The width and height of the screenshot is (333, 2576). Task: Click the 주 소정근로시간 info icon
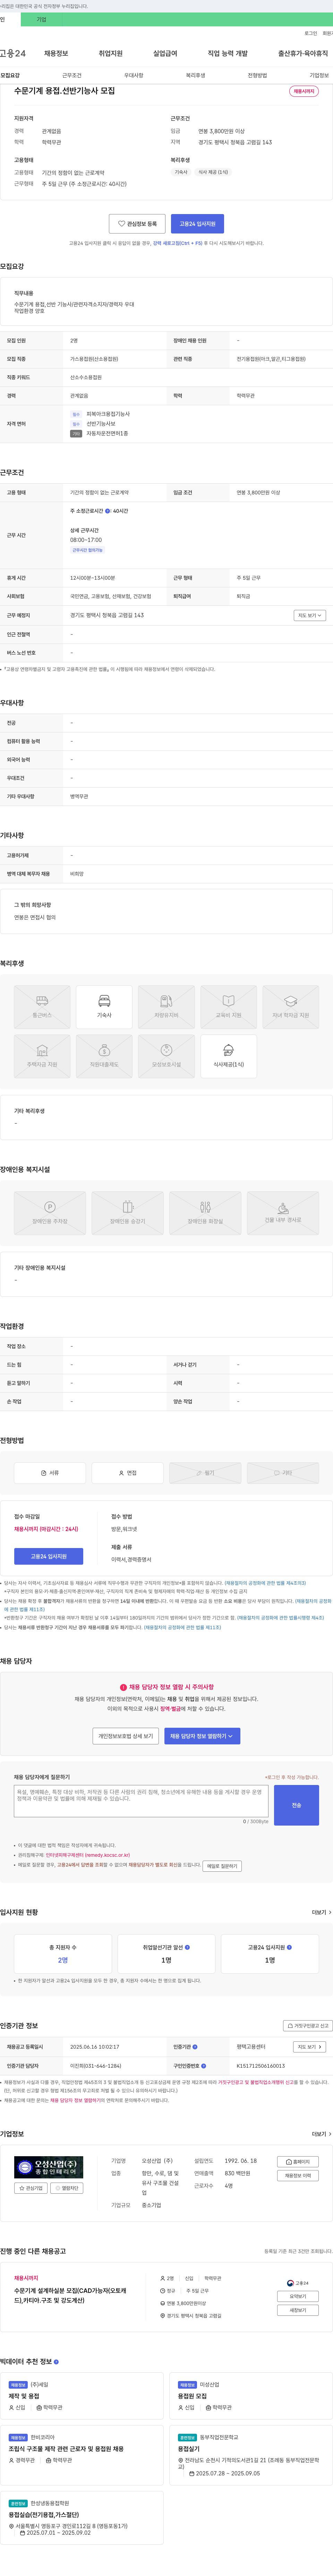click(x=108, y=511)
